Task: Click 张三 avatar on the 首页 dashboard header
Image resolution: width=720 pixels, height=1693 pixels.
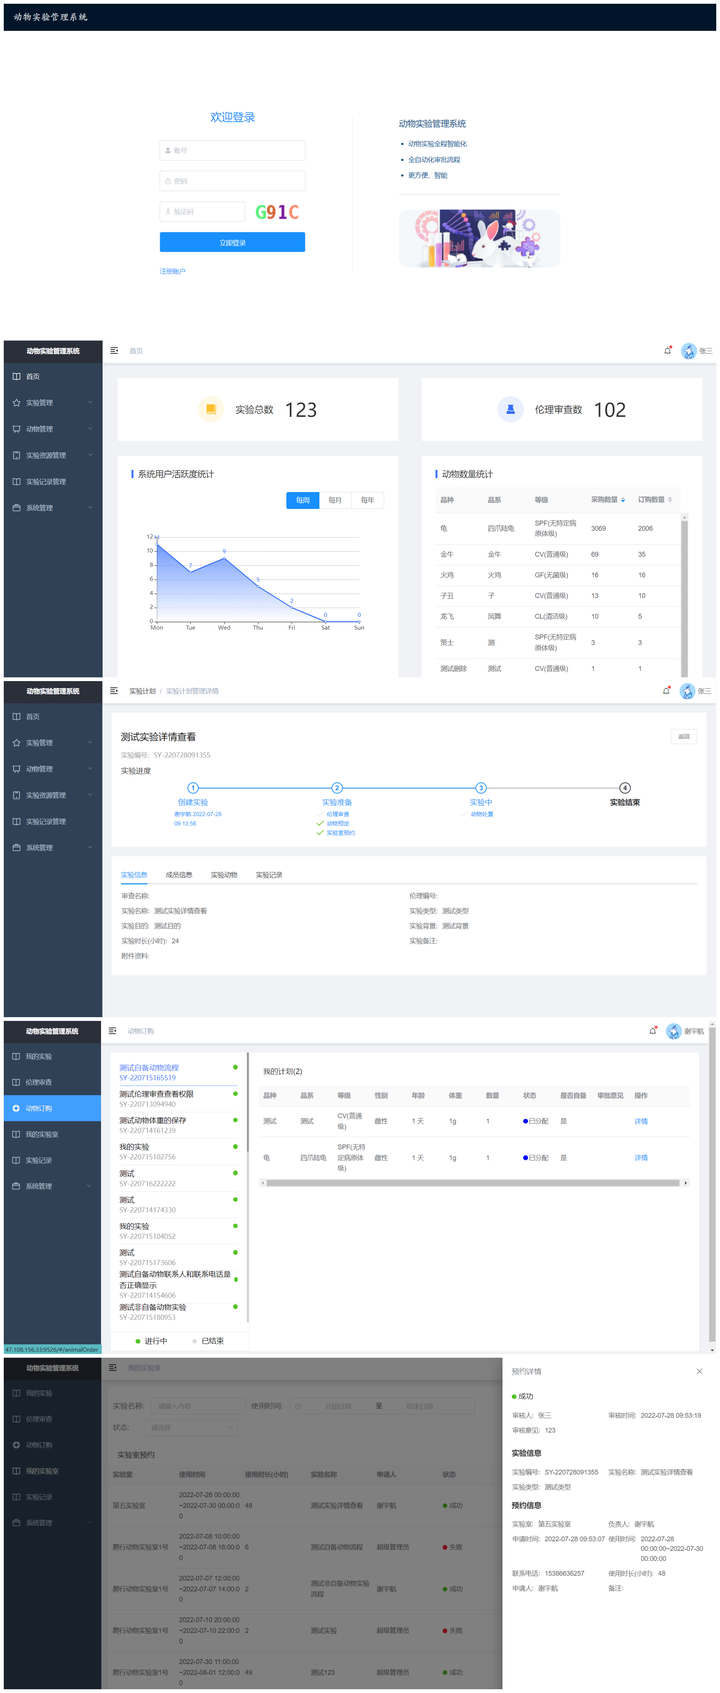Action: click(x=688, y=351)
